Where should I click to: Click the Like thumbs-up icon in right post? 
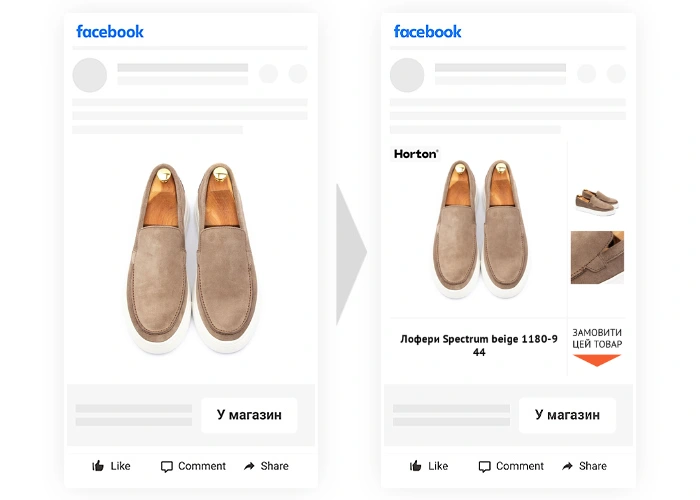(416, 466)
